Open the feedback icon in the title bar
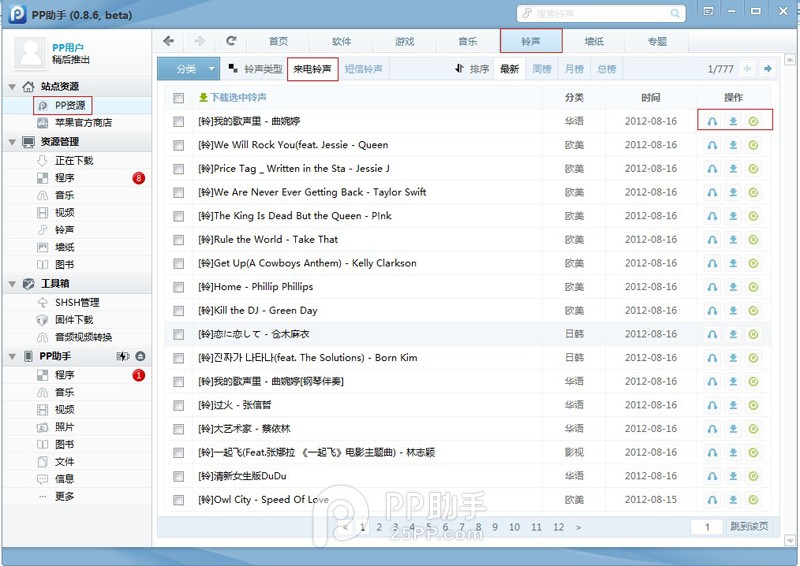The height and width of the screenshot is (566, 800). click(x=708, y=12)
